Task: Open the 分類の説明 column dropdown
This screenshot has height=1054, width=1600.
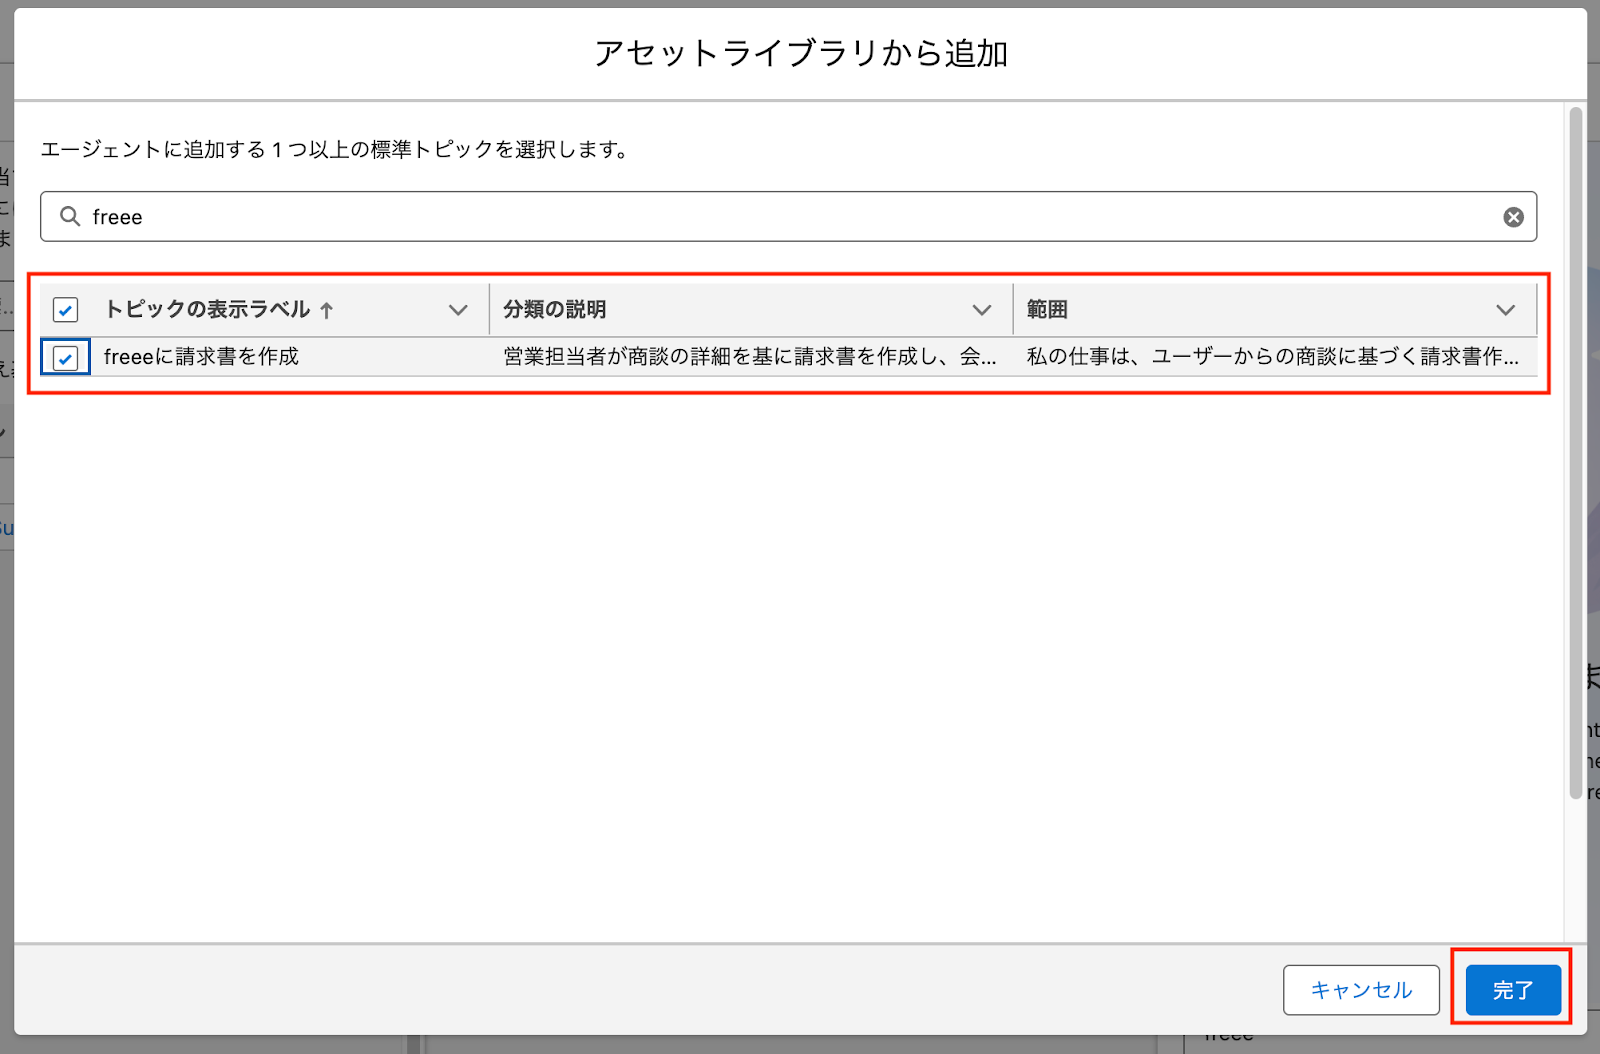Action: tap(982, 310)
